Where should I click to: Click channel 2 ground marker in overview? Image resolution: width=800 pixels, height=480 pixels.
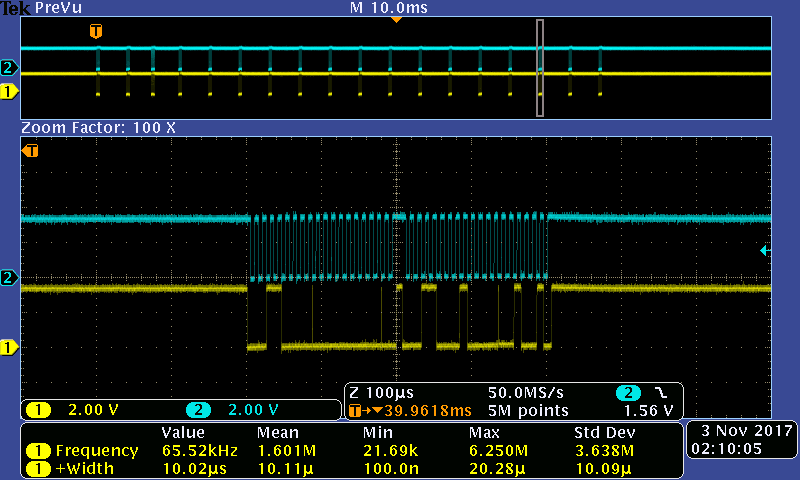9,67
